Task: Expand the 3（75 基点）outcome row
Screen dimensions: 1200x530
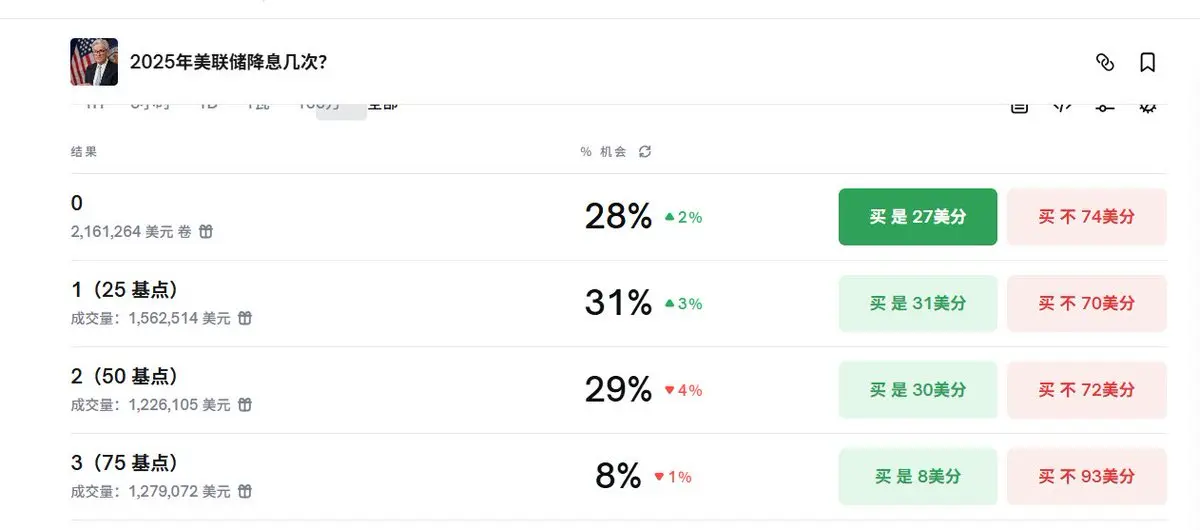Action: 618,477
